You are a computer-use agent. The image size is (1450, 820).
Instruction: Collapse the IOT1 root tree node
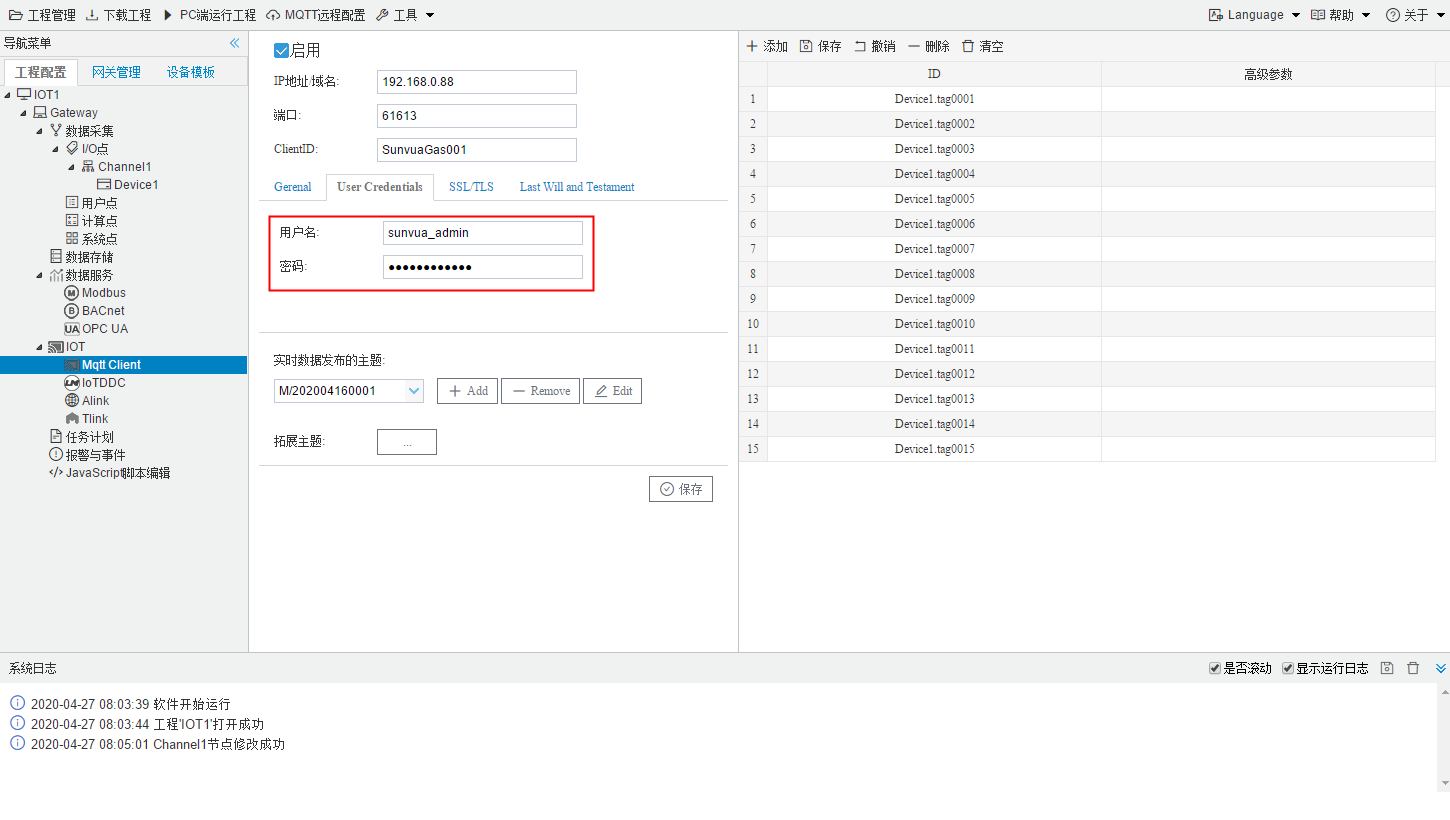pyautogui.click(x=9, y=95)
